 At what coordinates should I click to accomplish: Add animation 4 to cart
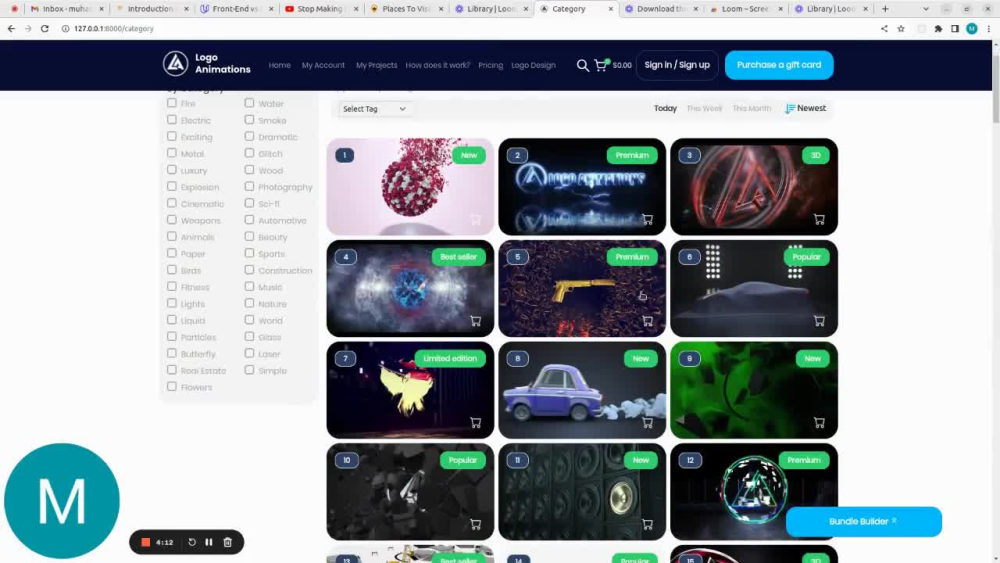click(476, 321)
